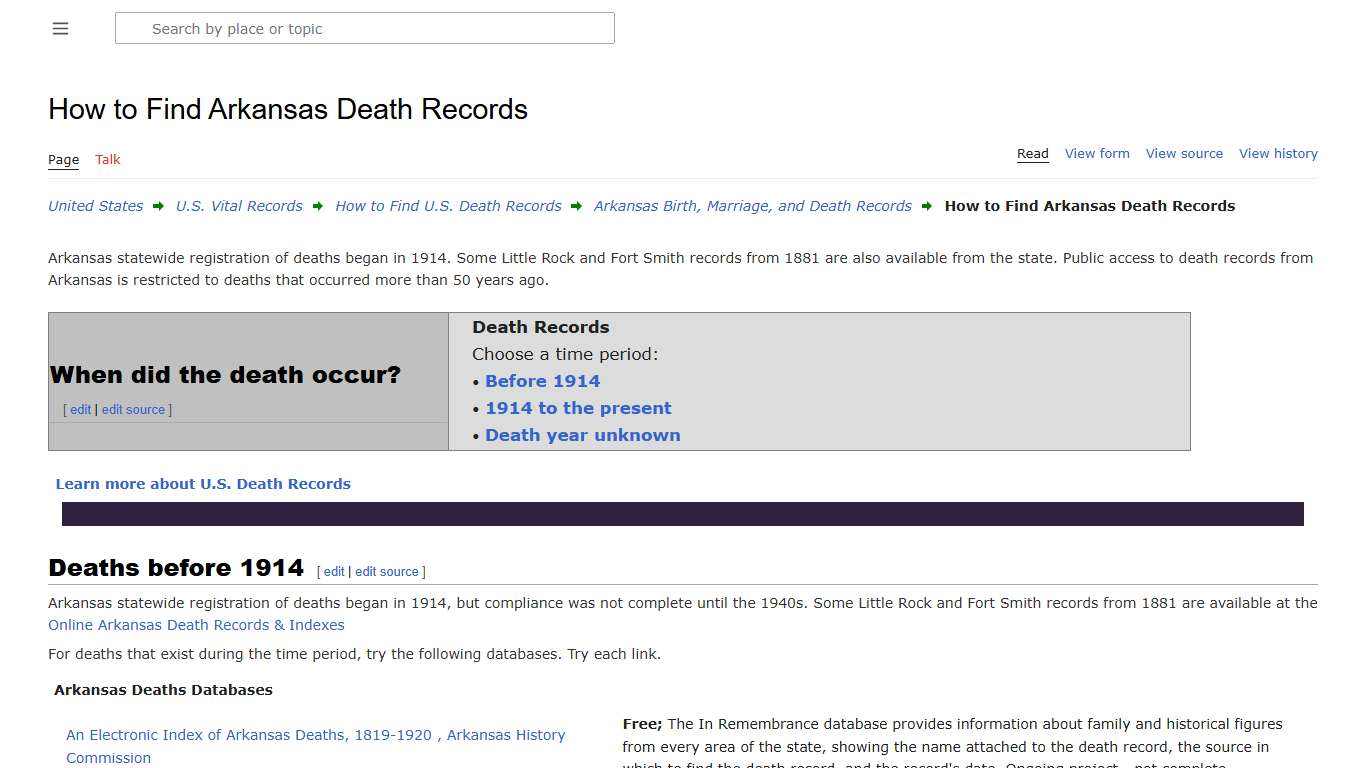1366x768 pixels.
Task: Click the search magnifier in the search bar
Action: pos(133,28)
